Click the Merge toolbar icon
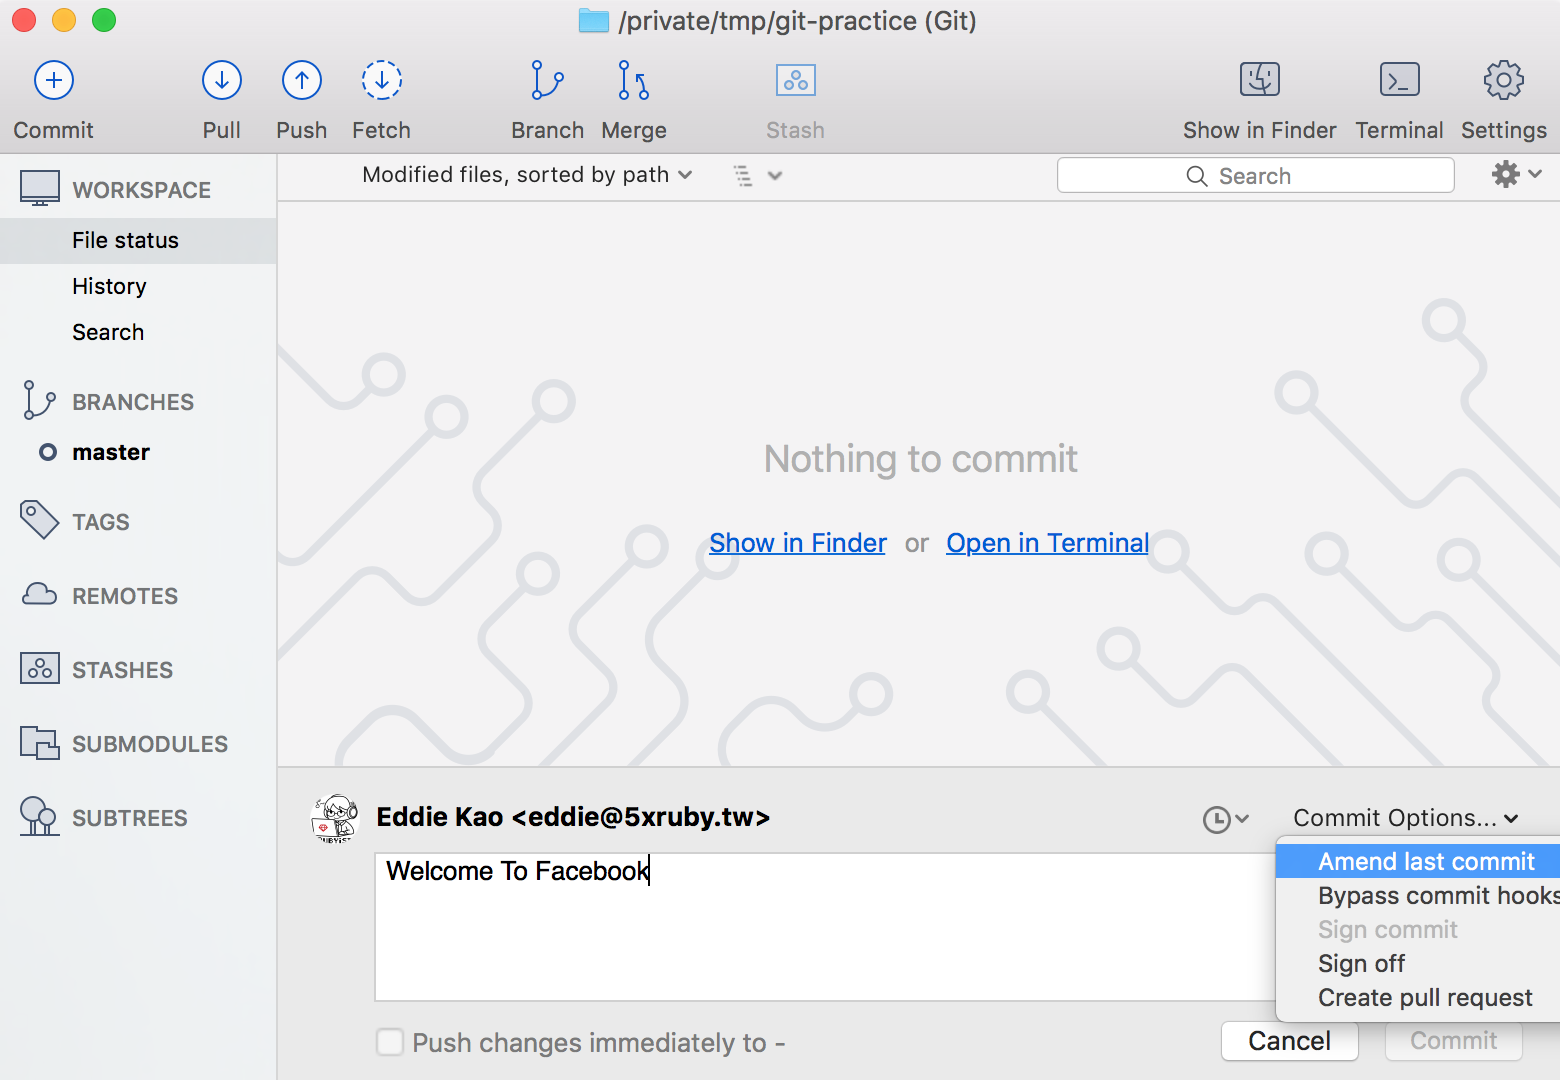The width and height of the screenshot is (1560, 1080). [x=633, y=81]
